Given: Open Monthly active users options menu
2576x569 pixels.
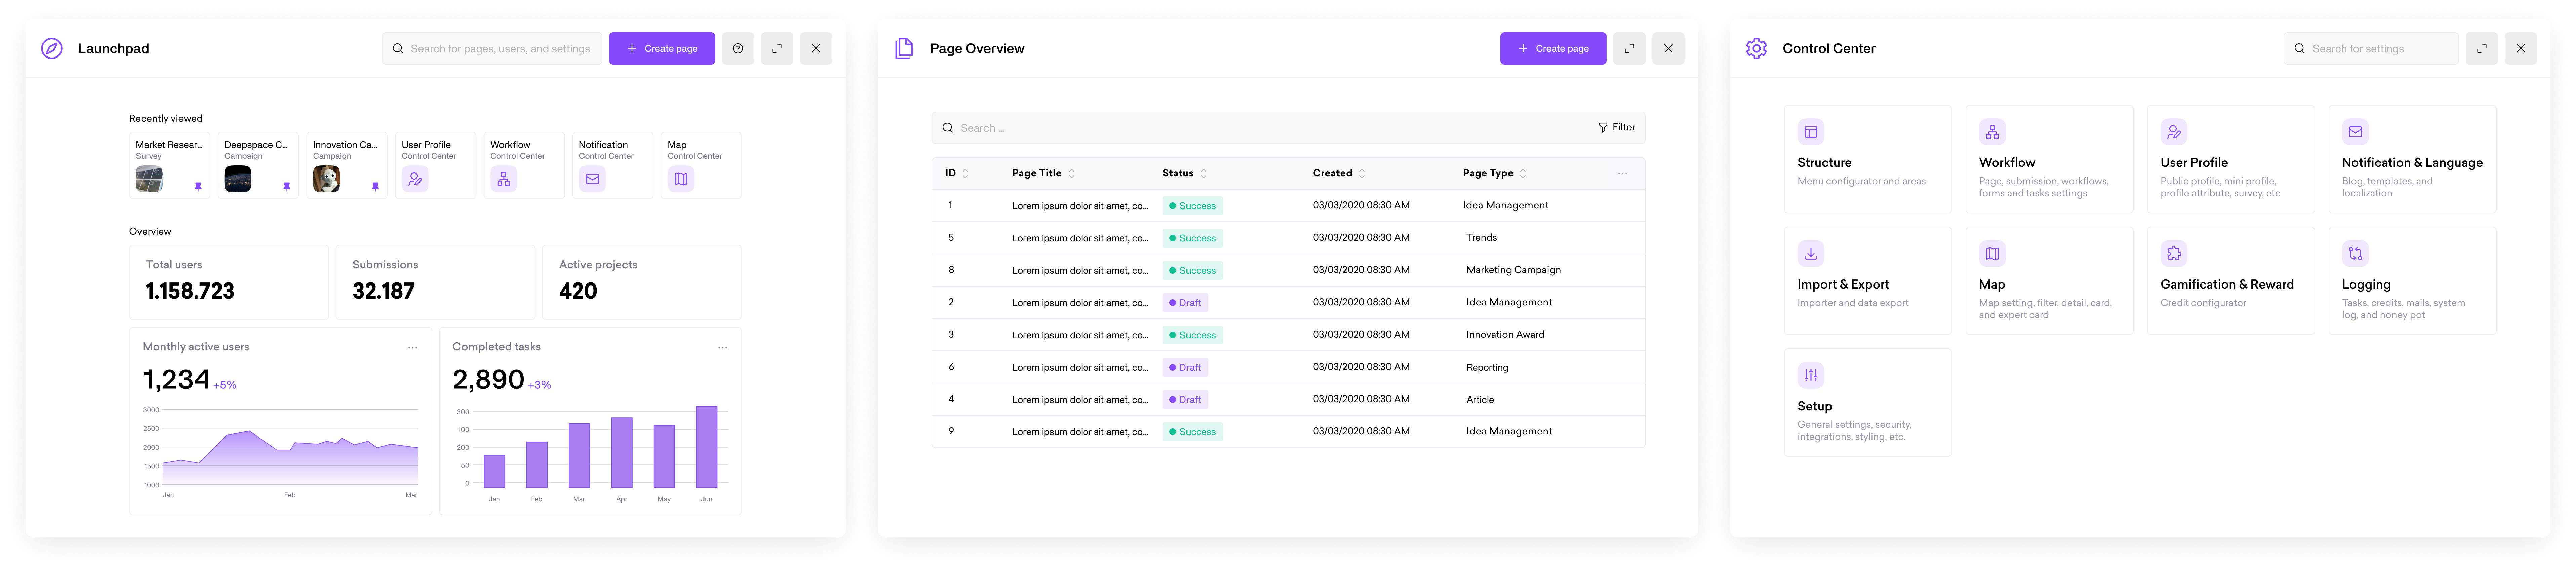Looking at the screenshot, I should coord(412,348).
